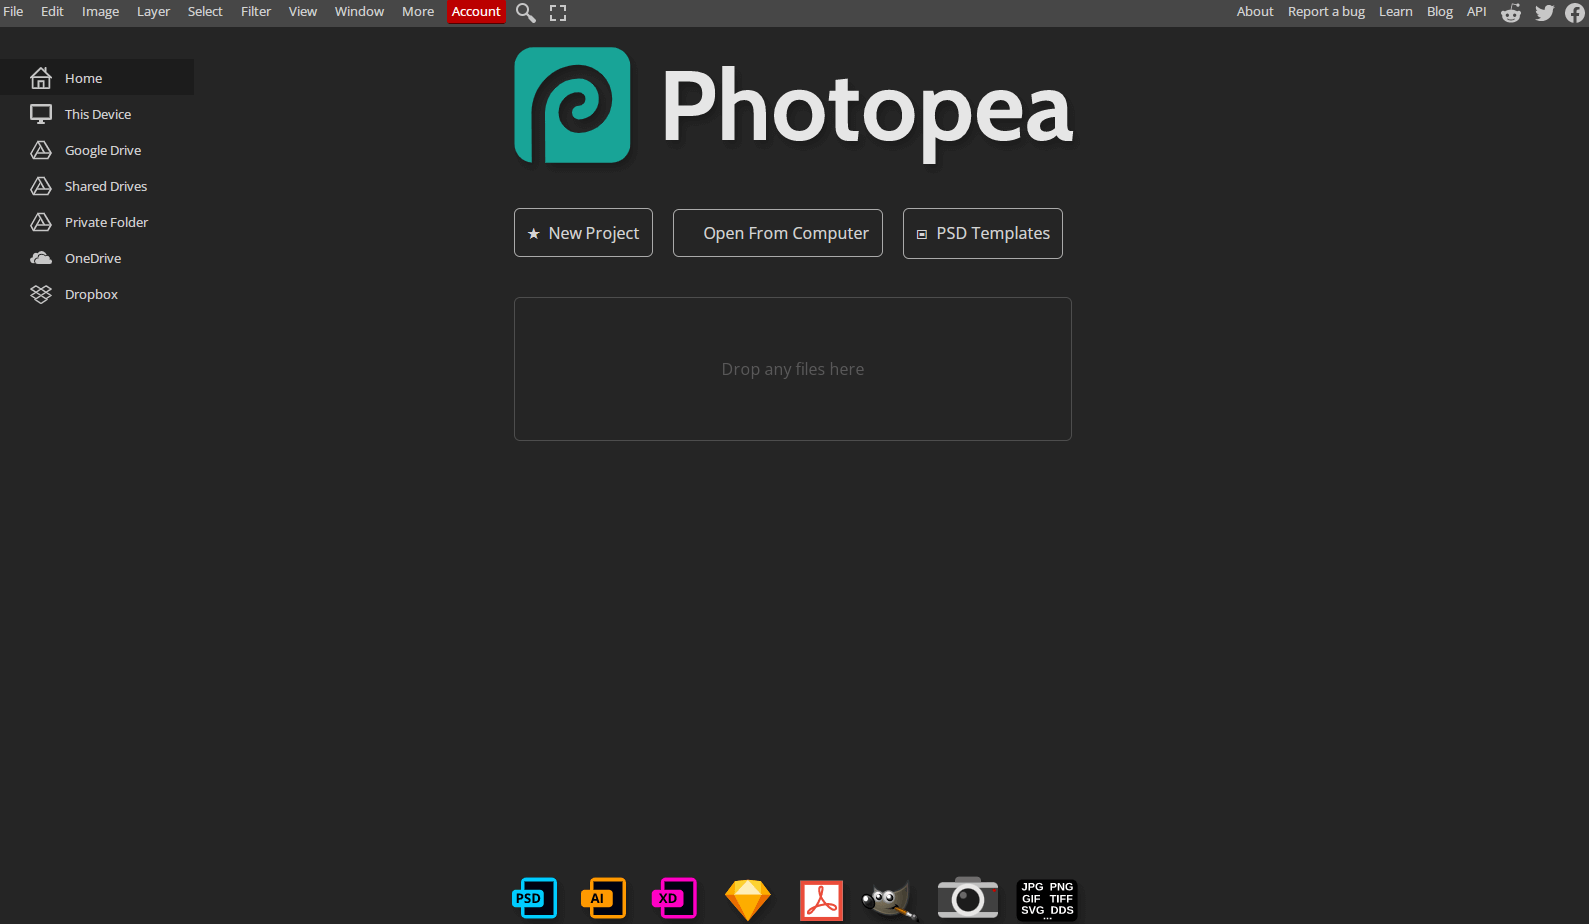Click the PSD format icon
The width and height of the screenshot is (1589, 924).
(534, 898)
